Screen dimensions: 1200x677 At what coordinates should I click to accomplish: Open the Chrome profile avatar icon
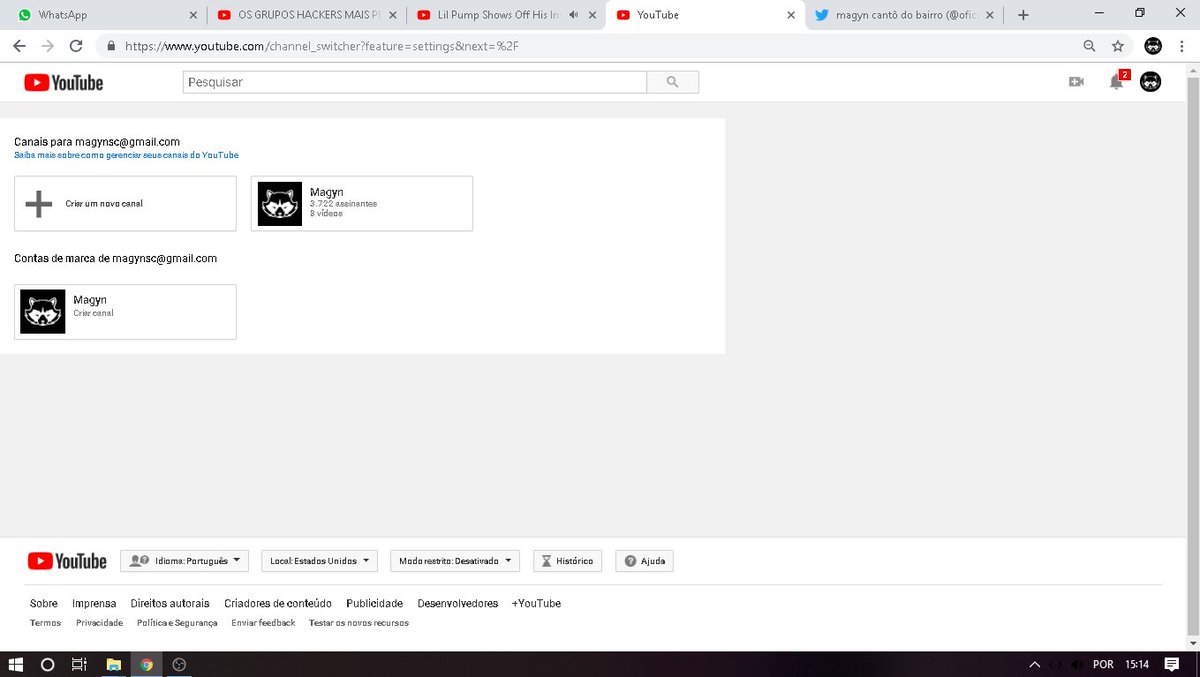click(x=1153, y=46)
